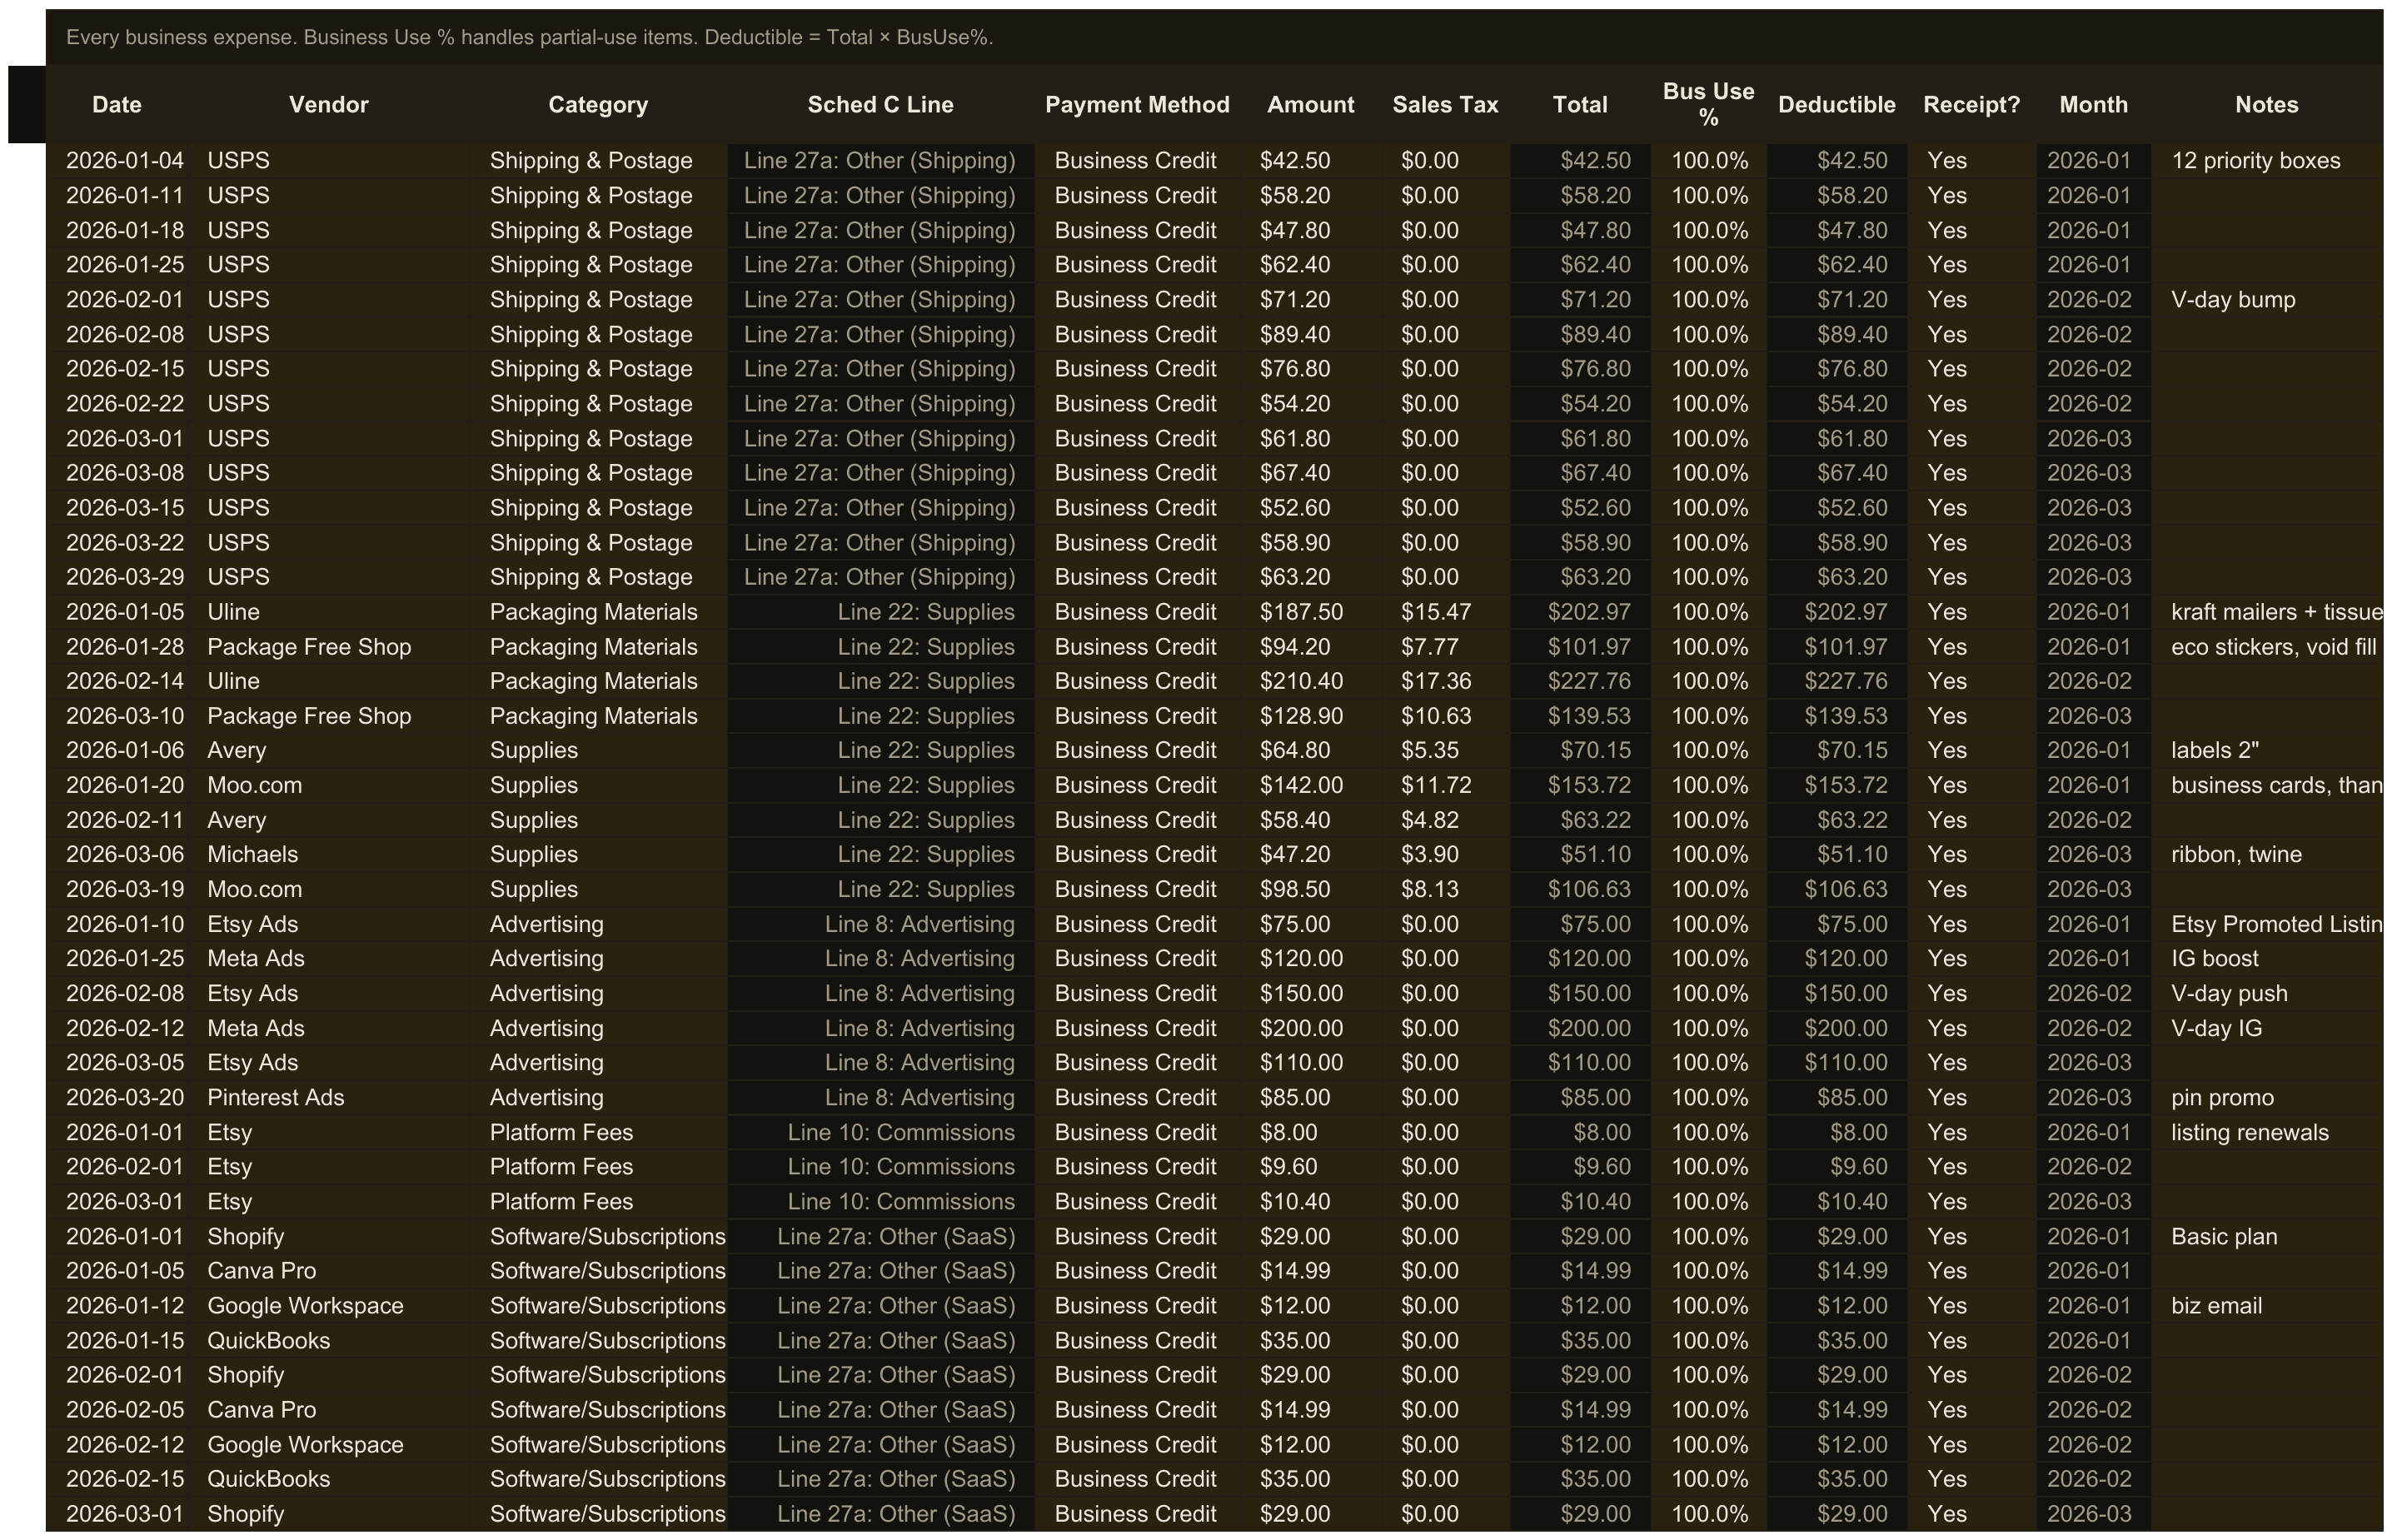
Task: Select the Category column header
Action: [598, 104]
